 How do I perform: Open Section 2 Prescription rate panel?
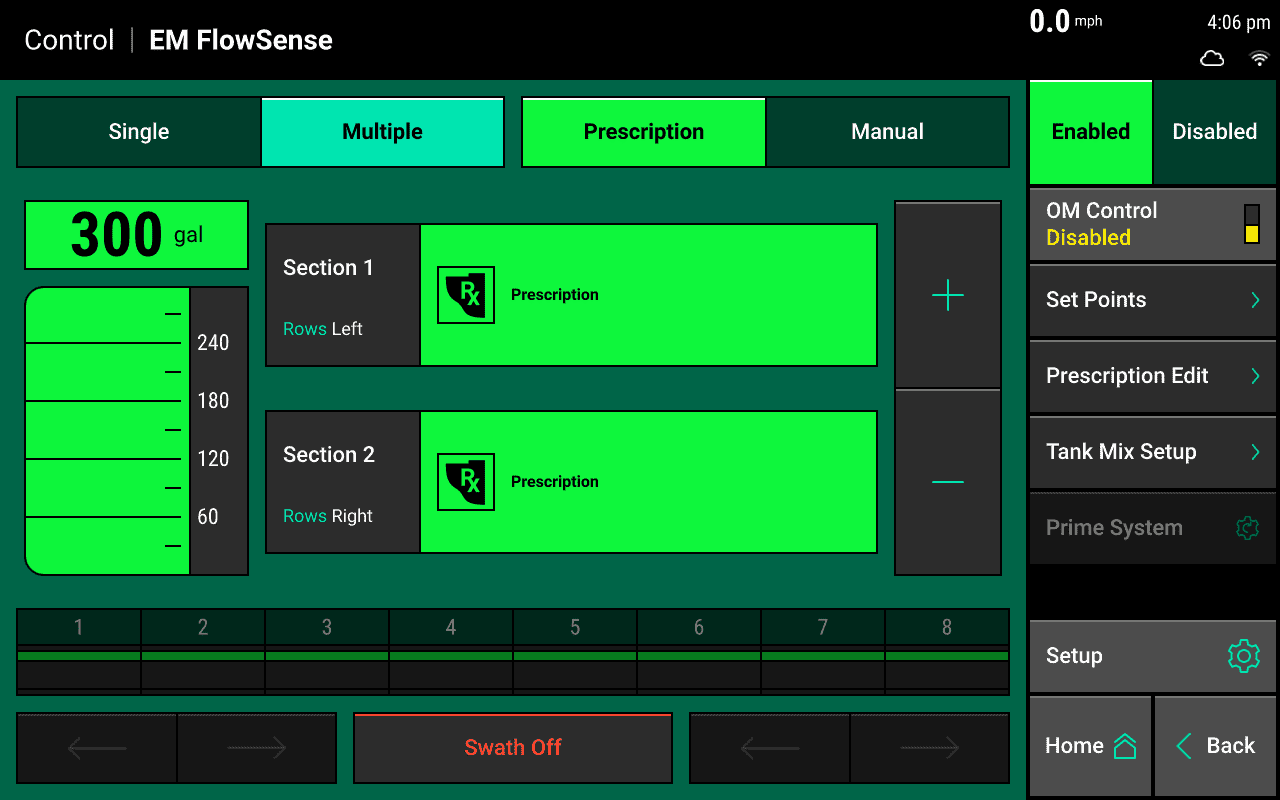click(648, 482)
